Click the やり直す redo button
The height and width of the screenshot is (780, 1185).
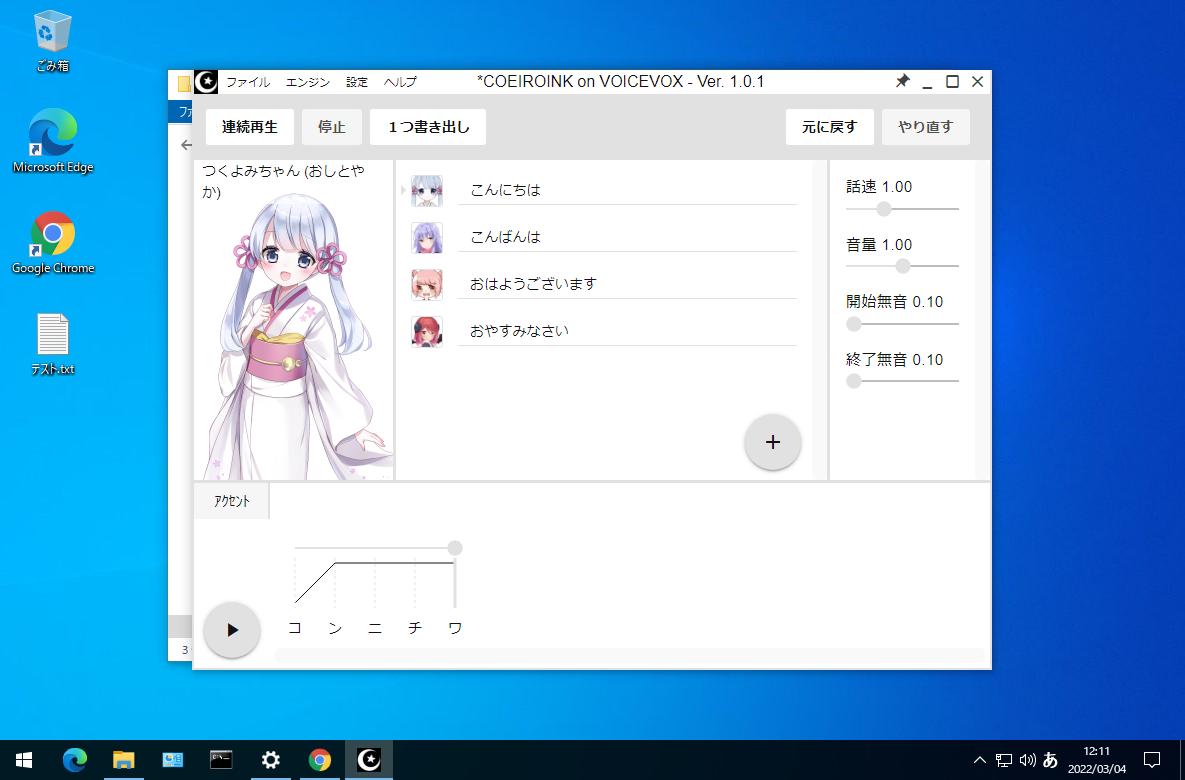(x=925, y=127)
